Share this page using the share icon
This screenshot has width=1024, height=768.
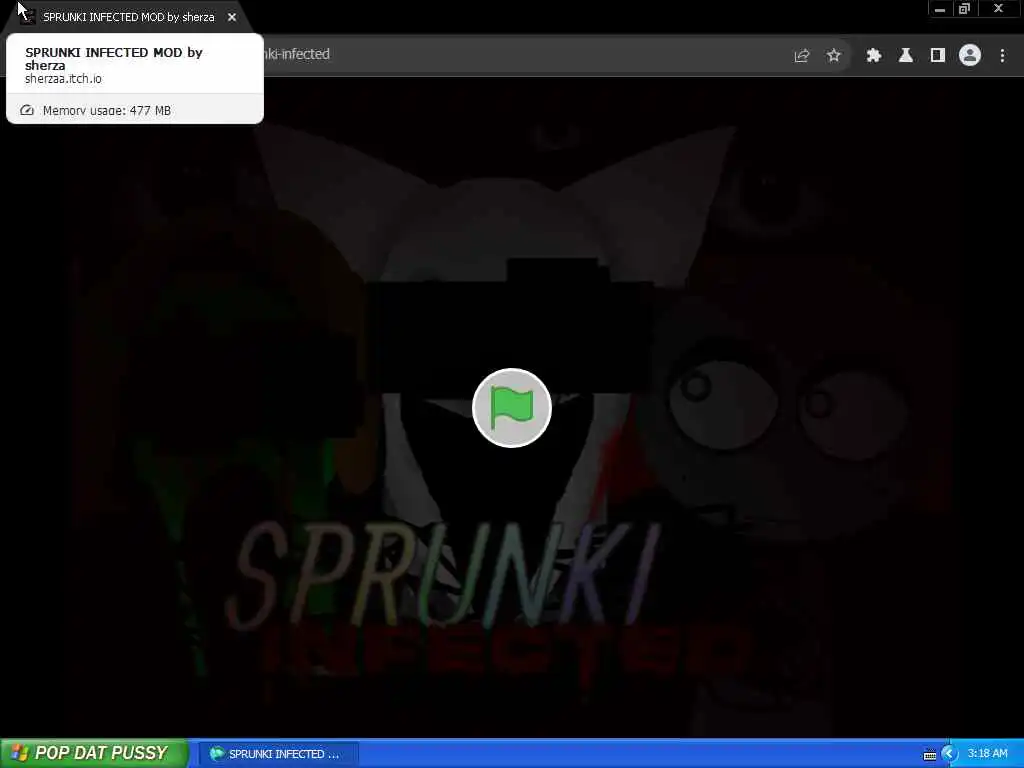click(801, 56)
